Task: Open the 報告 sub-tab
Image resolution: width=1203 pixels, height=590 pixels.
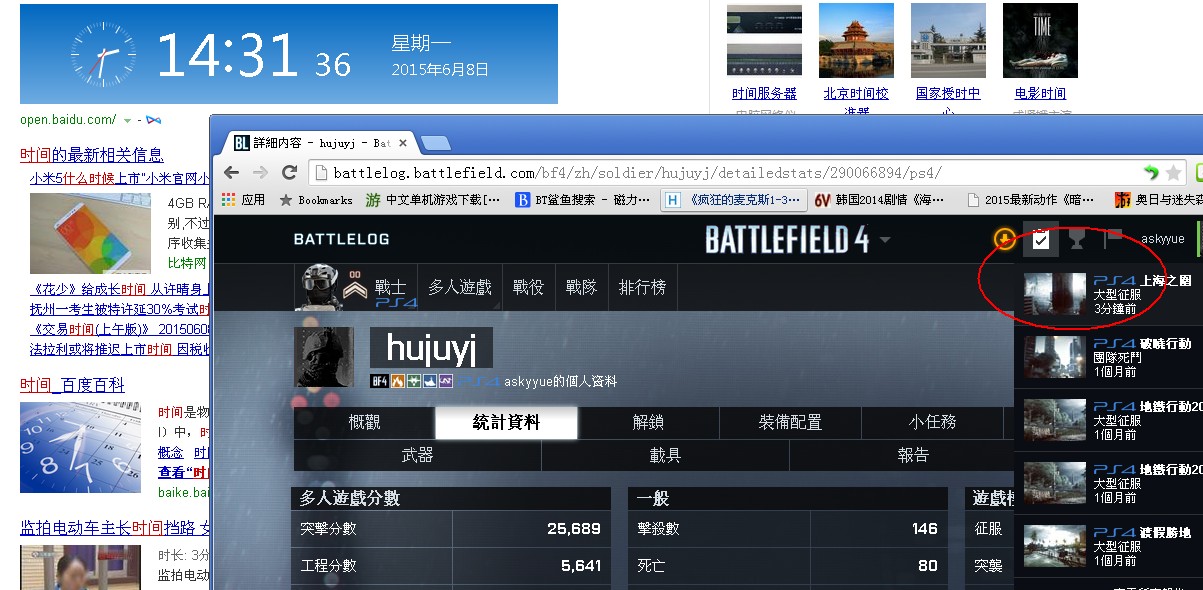Action: [913, 455]
